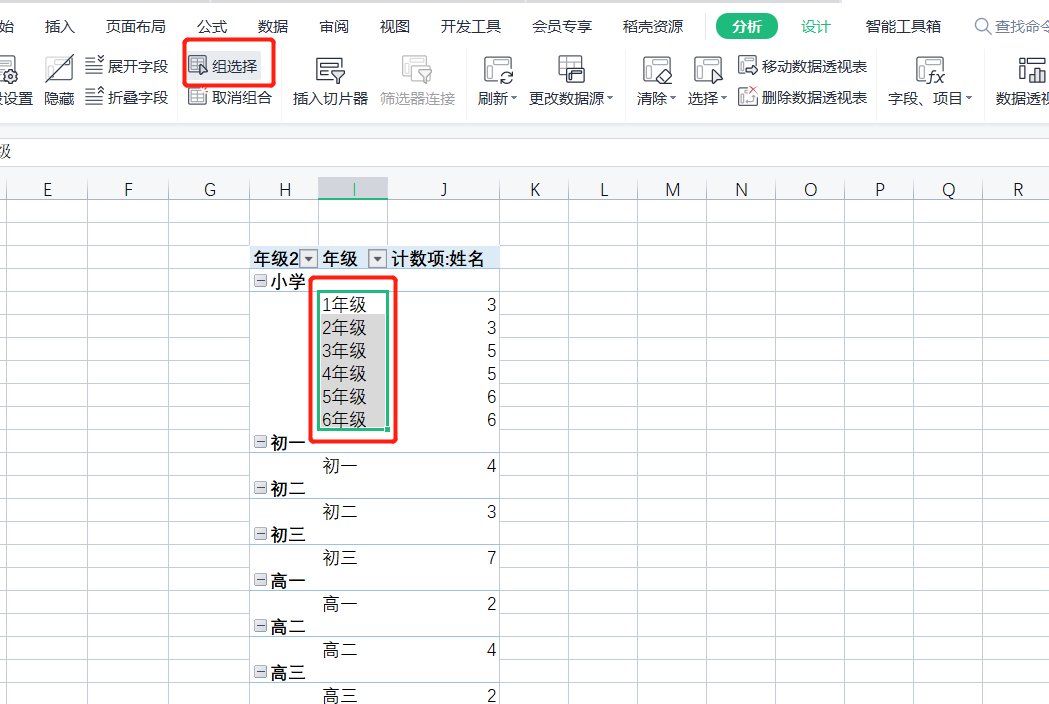The image size is (1049, 704).
Task: Click the 4年级 cell
Action: click(353, 373)
